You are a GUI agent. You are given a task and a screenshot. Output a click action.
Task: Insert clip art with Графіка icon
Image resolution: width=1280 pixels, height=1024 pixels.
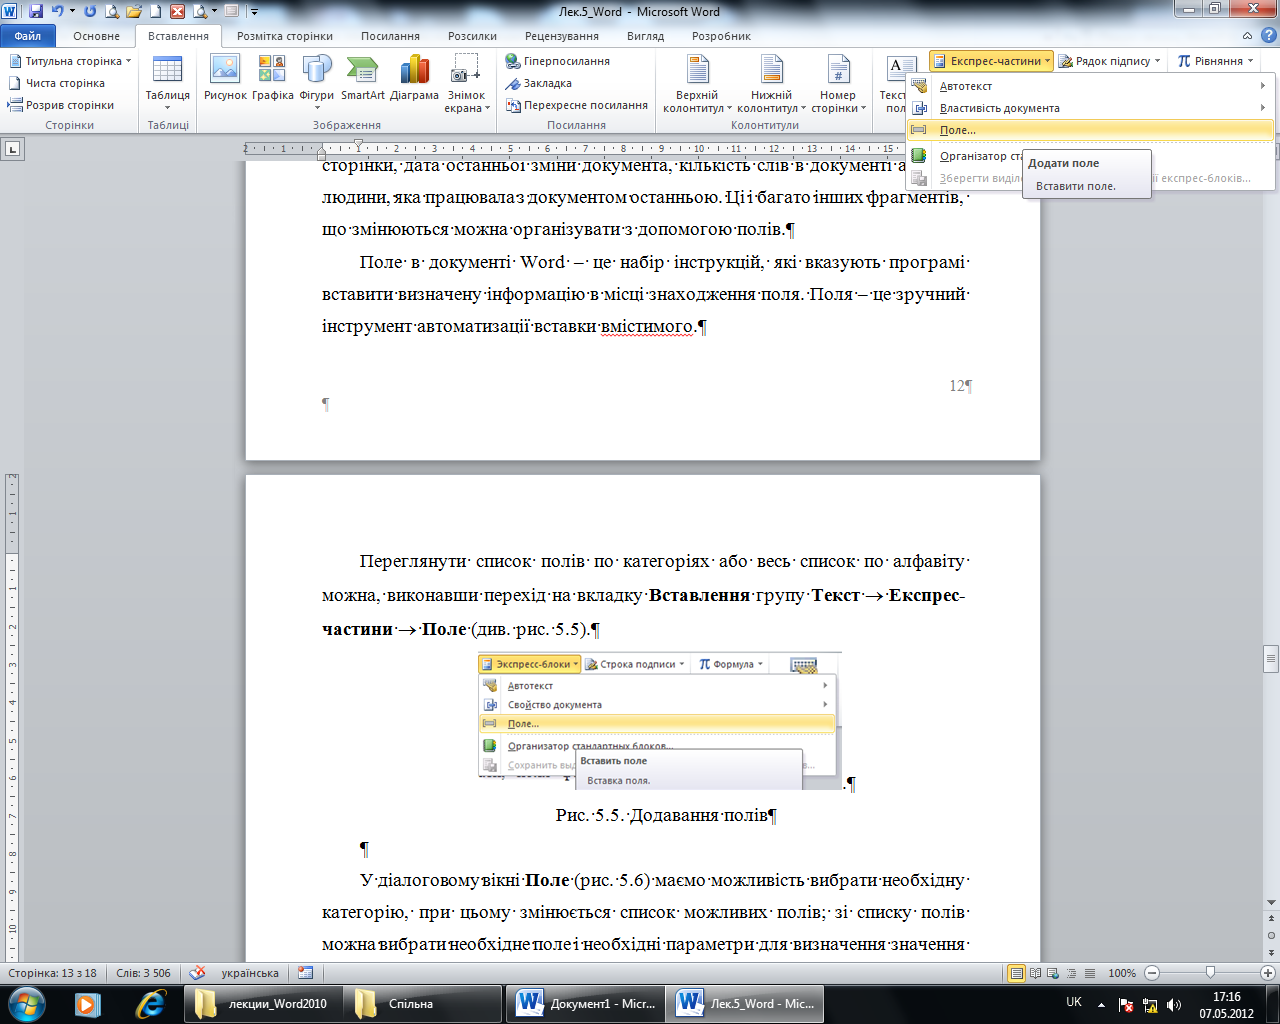pyautogui.click(x=272, y=78)
